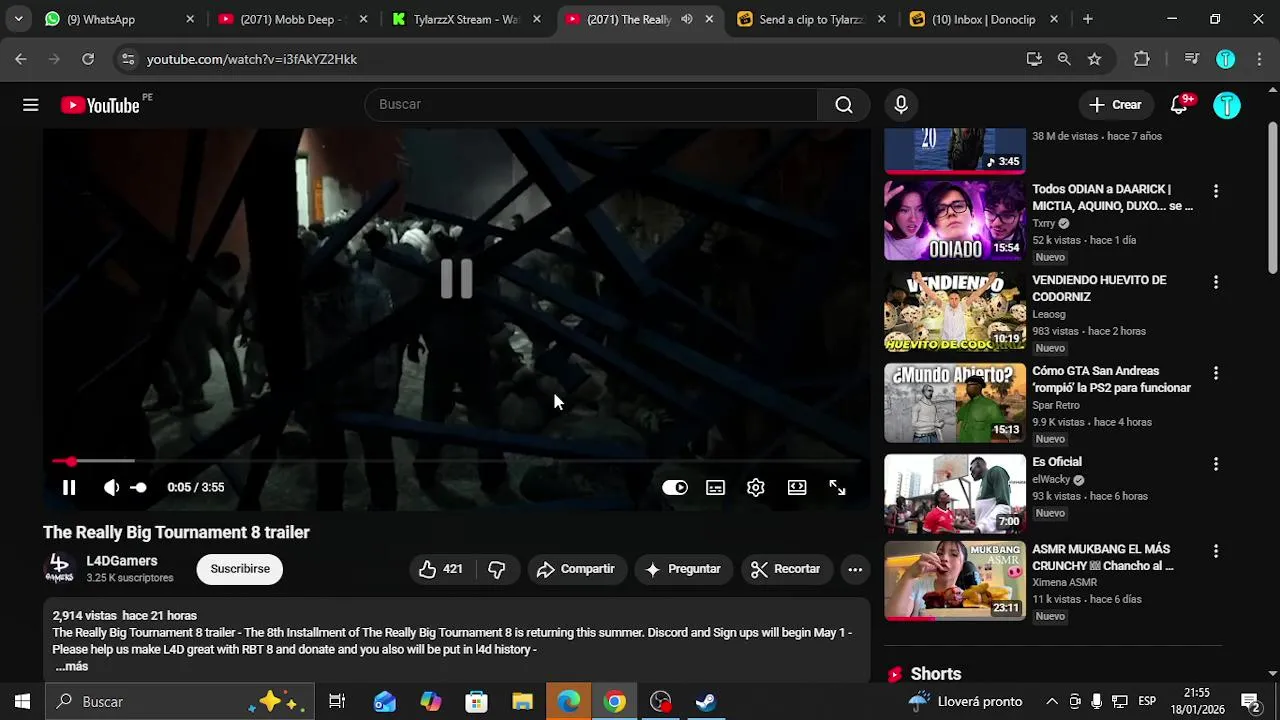
Task: Switch to the Mobb Deep YouTube tab
Action: [x=294, y=19]
